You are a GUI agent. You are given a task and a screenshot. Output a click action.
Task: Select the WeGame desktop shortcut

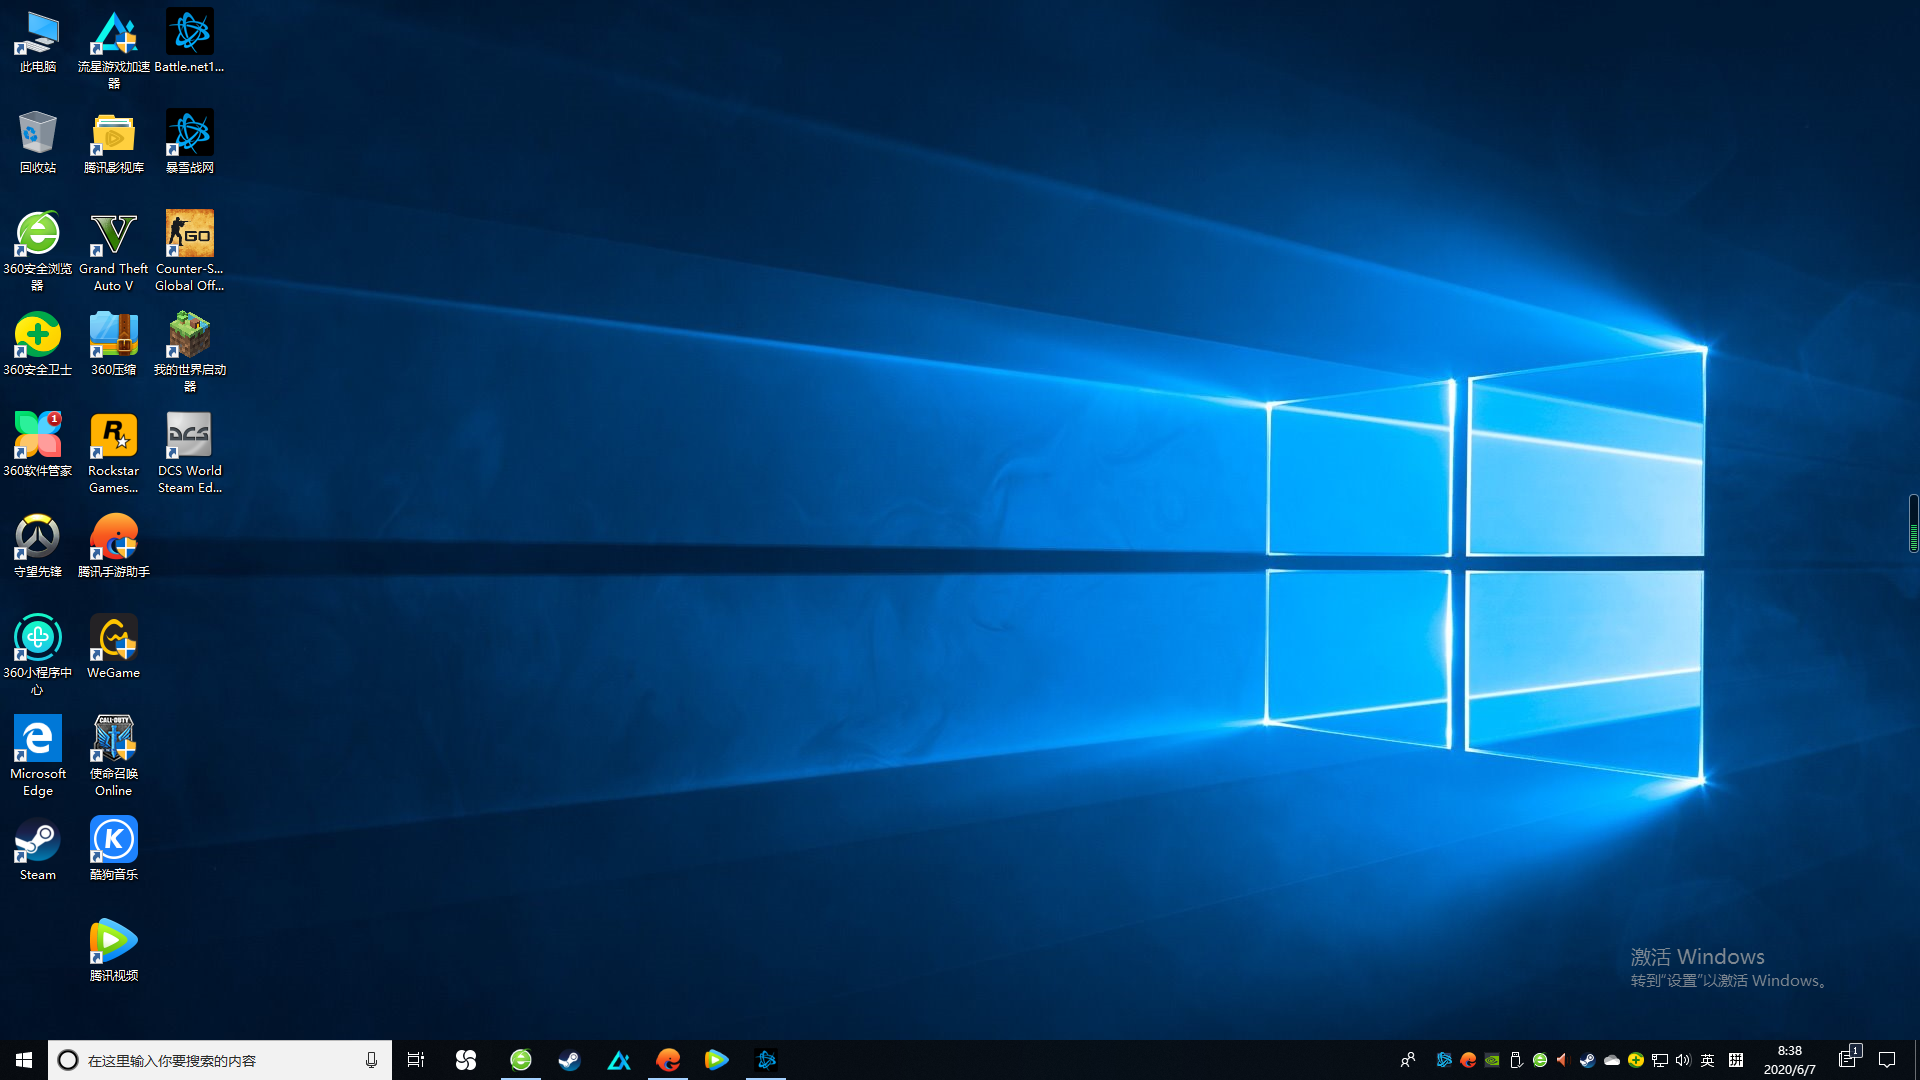114,648
